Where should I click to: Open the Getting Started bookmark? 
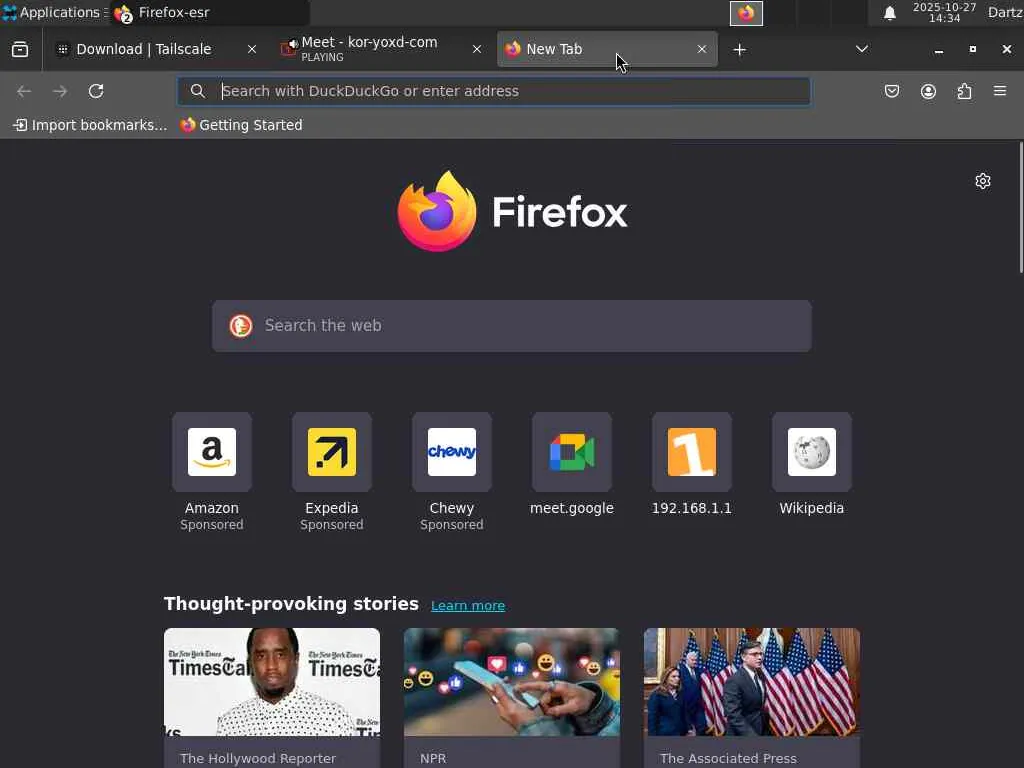tap(242, 125)
